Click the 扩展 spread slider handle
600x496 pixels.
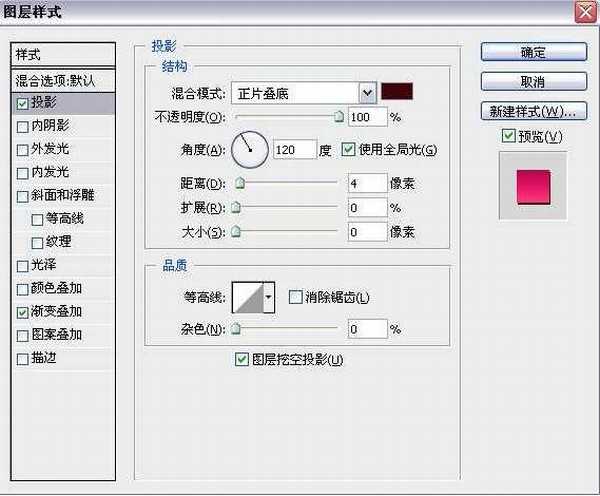coord(236,207)
